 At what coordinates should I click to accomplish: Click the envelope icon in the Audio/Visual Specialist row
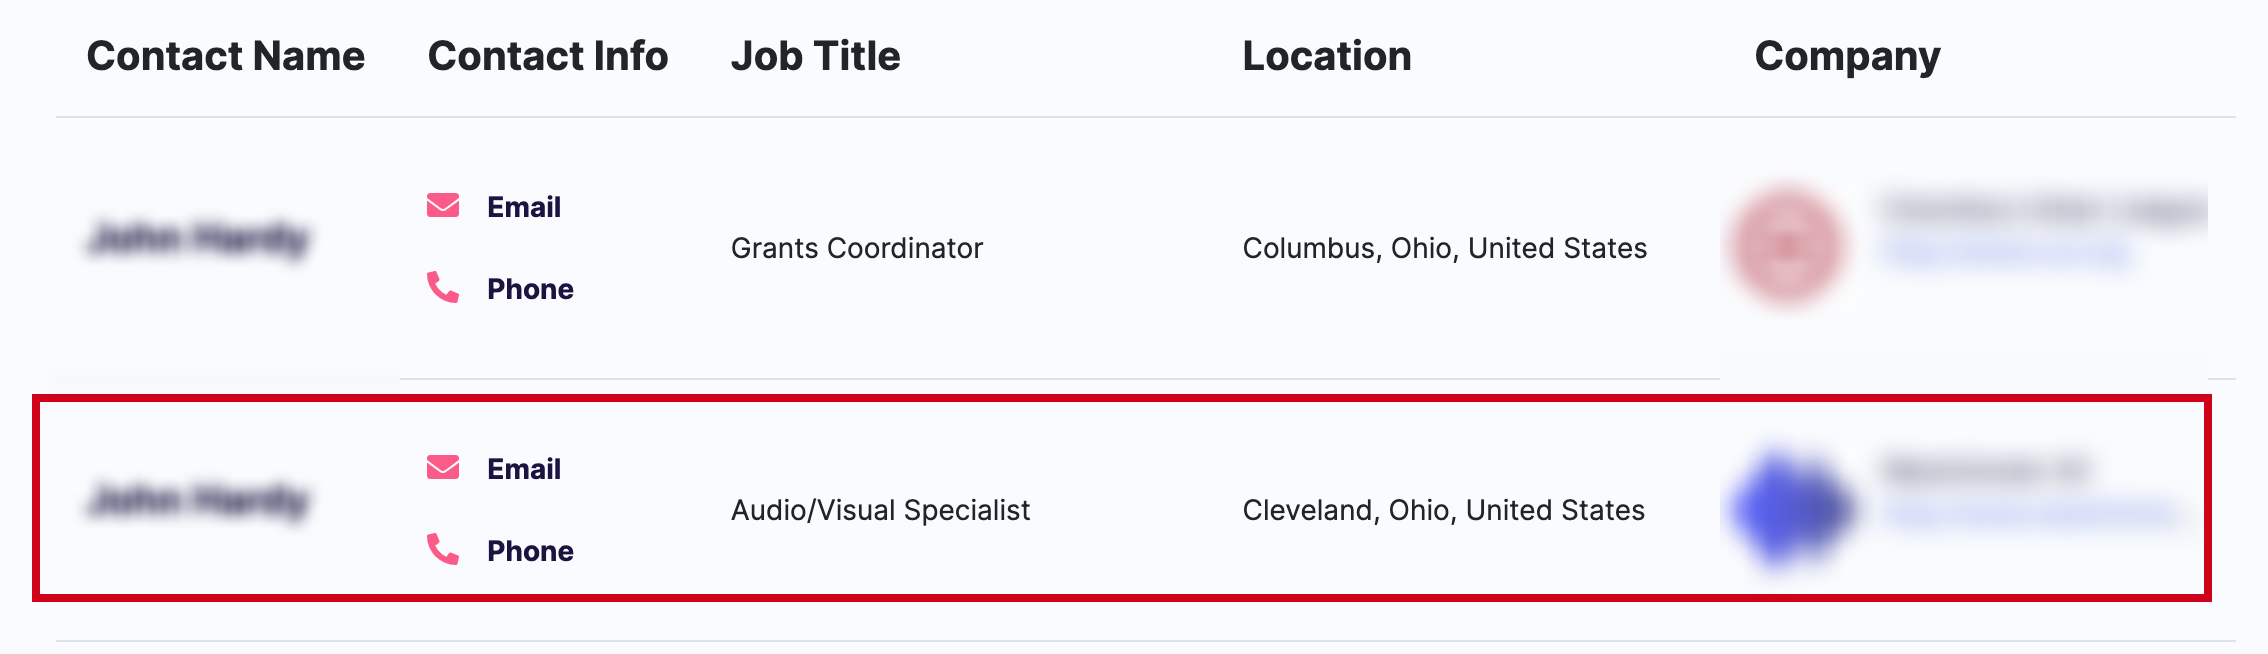click(x=443, y=468)
